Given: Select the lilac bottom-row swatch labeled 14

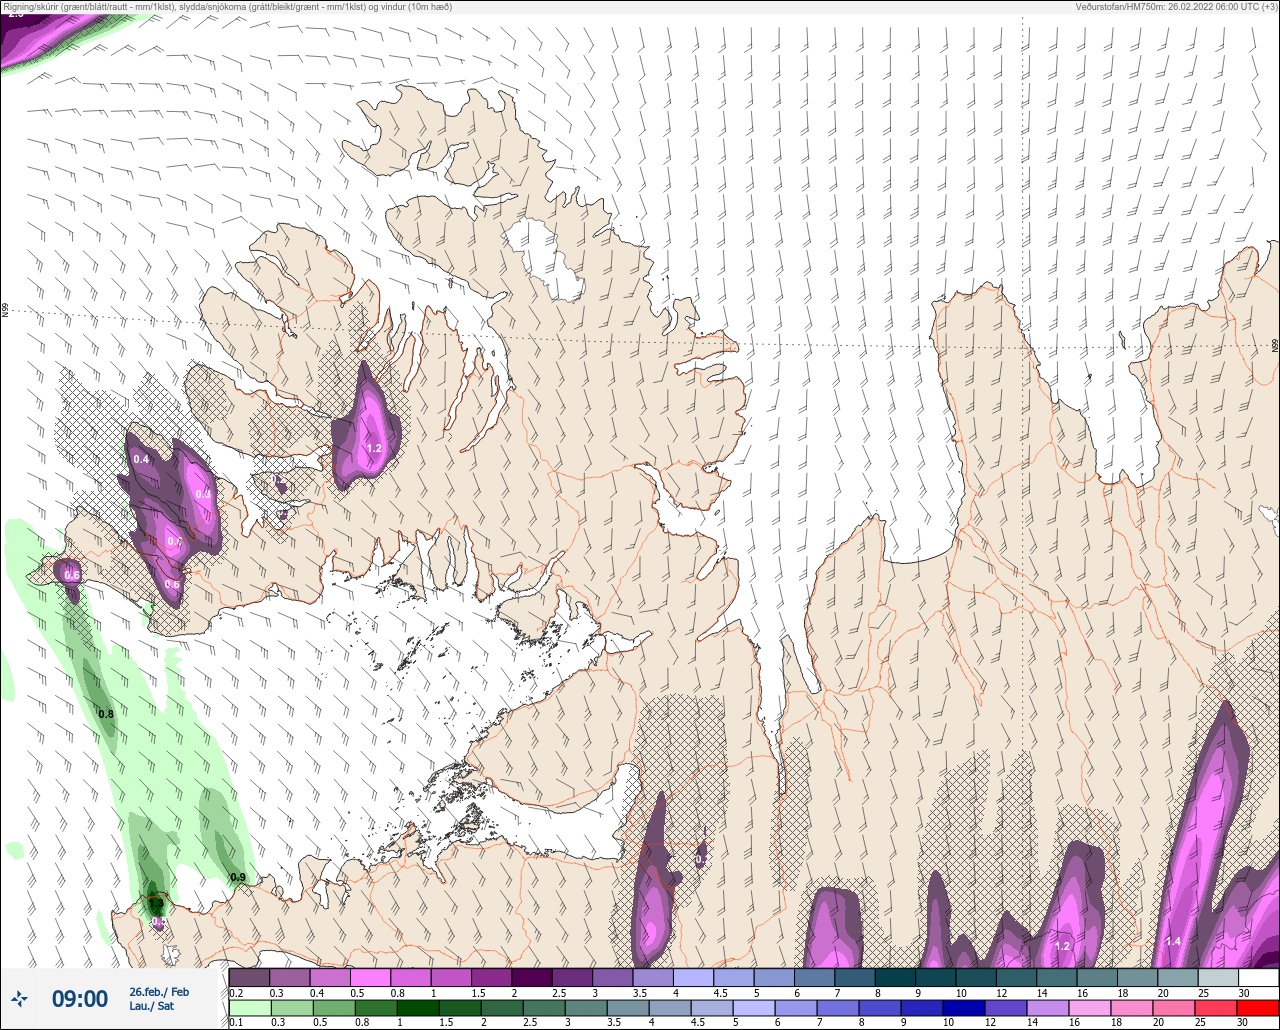Looking at the screenshot, I should [1048, 1007].
